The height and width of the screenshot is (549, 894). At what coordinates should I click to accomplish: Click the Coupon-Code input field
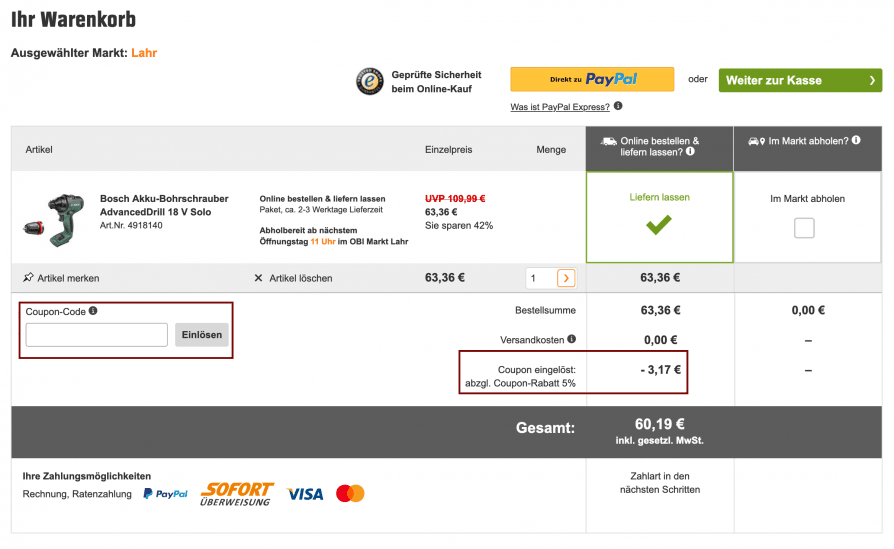pyautogui.click(x=97, y=335)
